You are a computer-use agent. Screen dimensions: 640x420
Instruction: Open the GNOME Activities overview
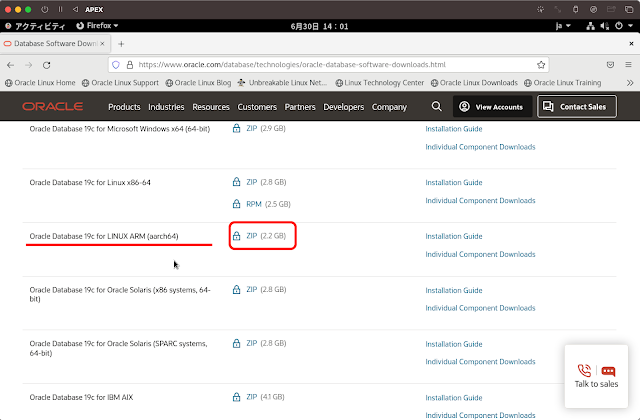(35, 26)
